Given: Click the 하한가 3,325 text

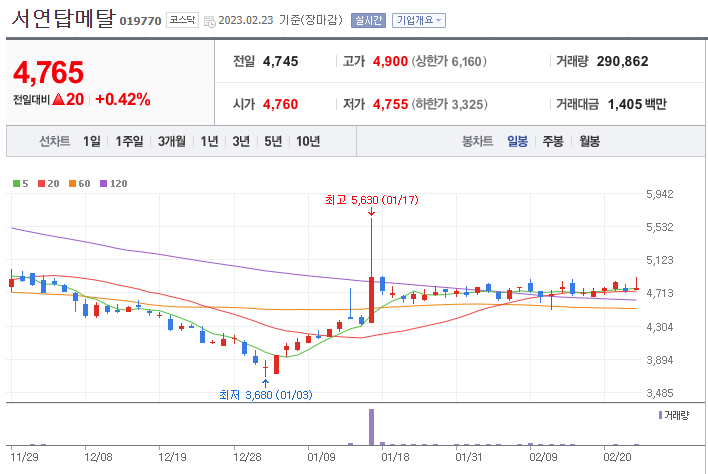Looking at the screenshot, I should (x=449, y=104).
